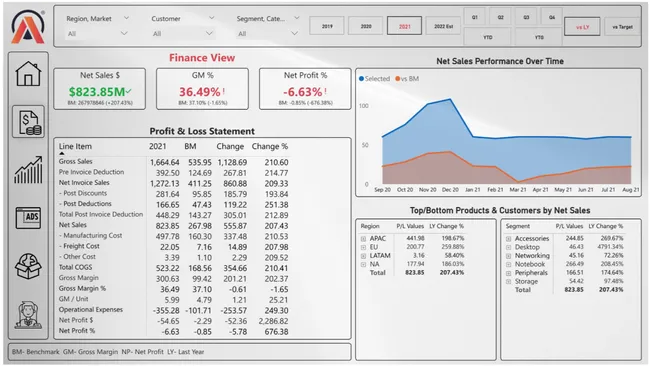The image size is (650, 366).
Task: Click the green checkmark beside Net Sales value
Action: 129,91
